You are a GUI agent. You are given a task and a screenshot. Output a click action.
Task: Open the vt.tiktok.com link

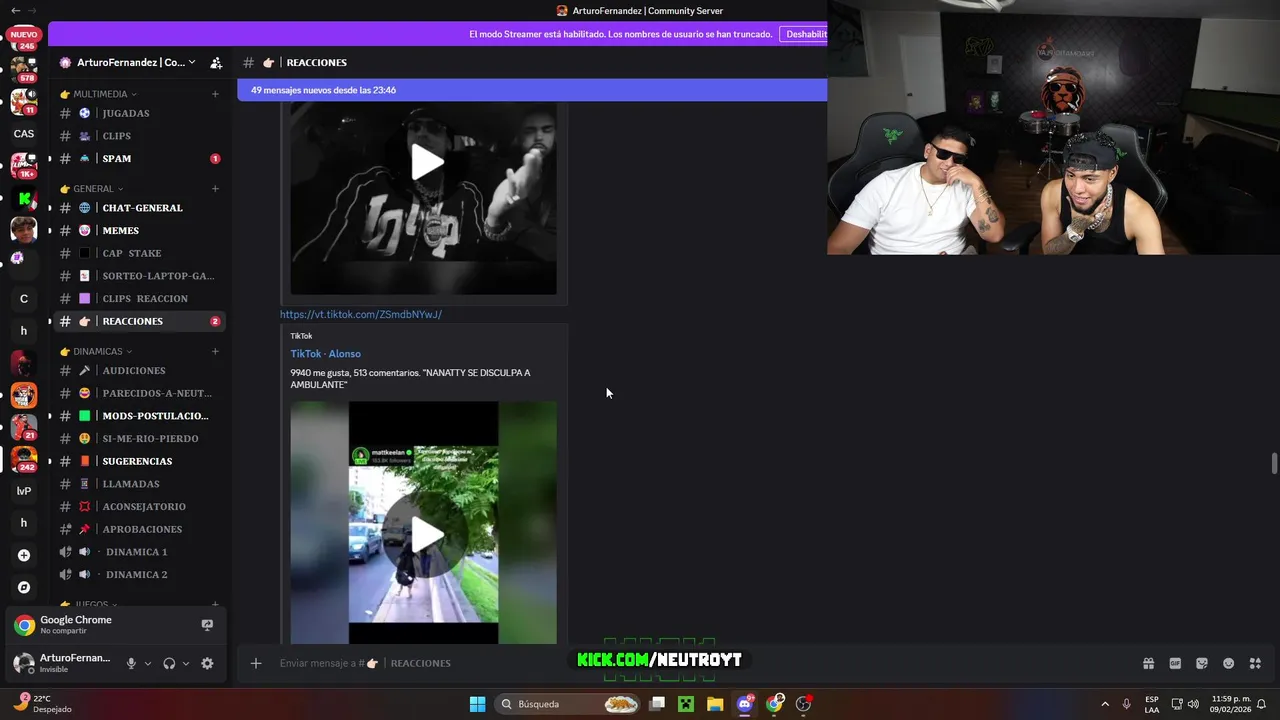pyautogui.click(x=361, y=314)
